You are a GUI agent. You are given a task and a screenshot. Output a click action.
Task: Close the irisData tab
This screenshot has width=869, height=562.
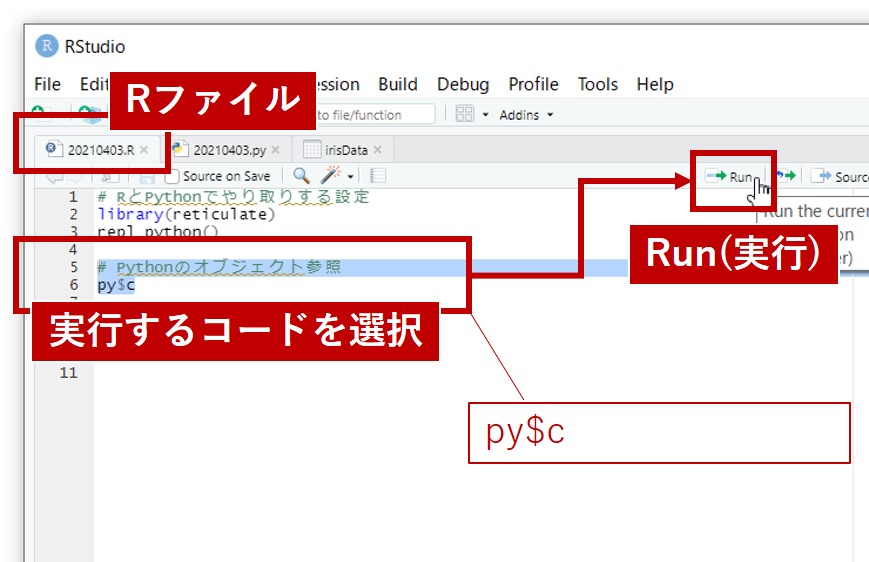tap(379, 150)
